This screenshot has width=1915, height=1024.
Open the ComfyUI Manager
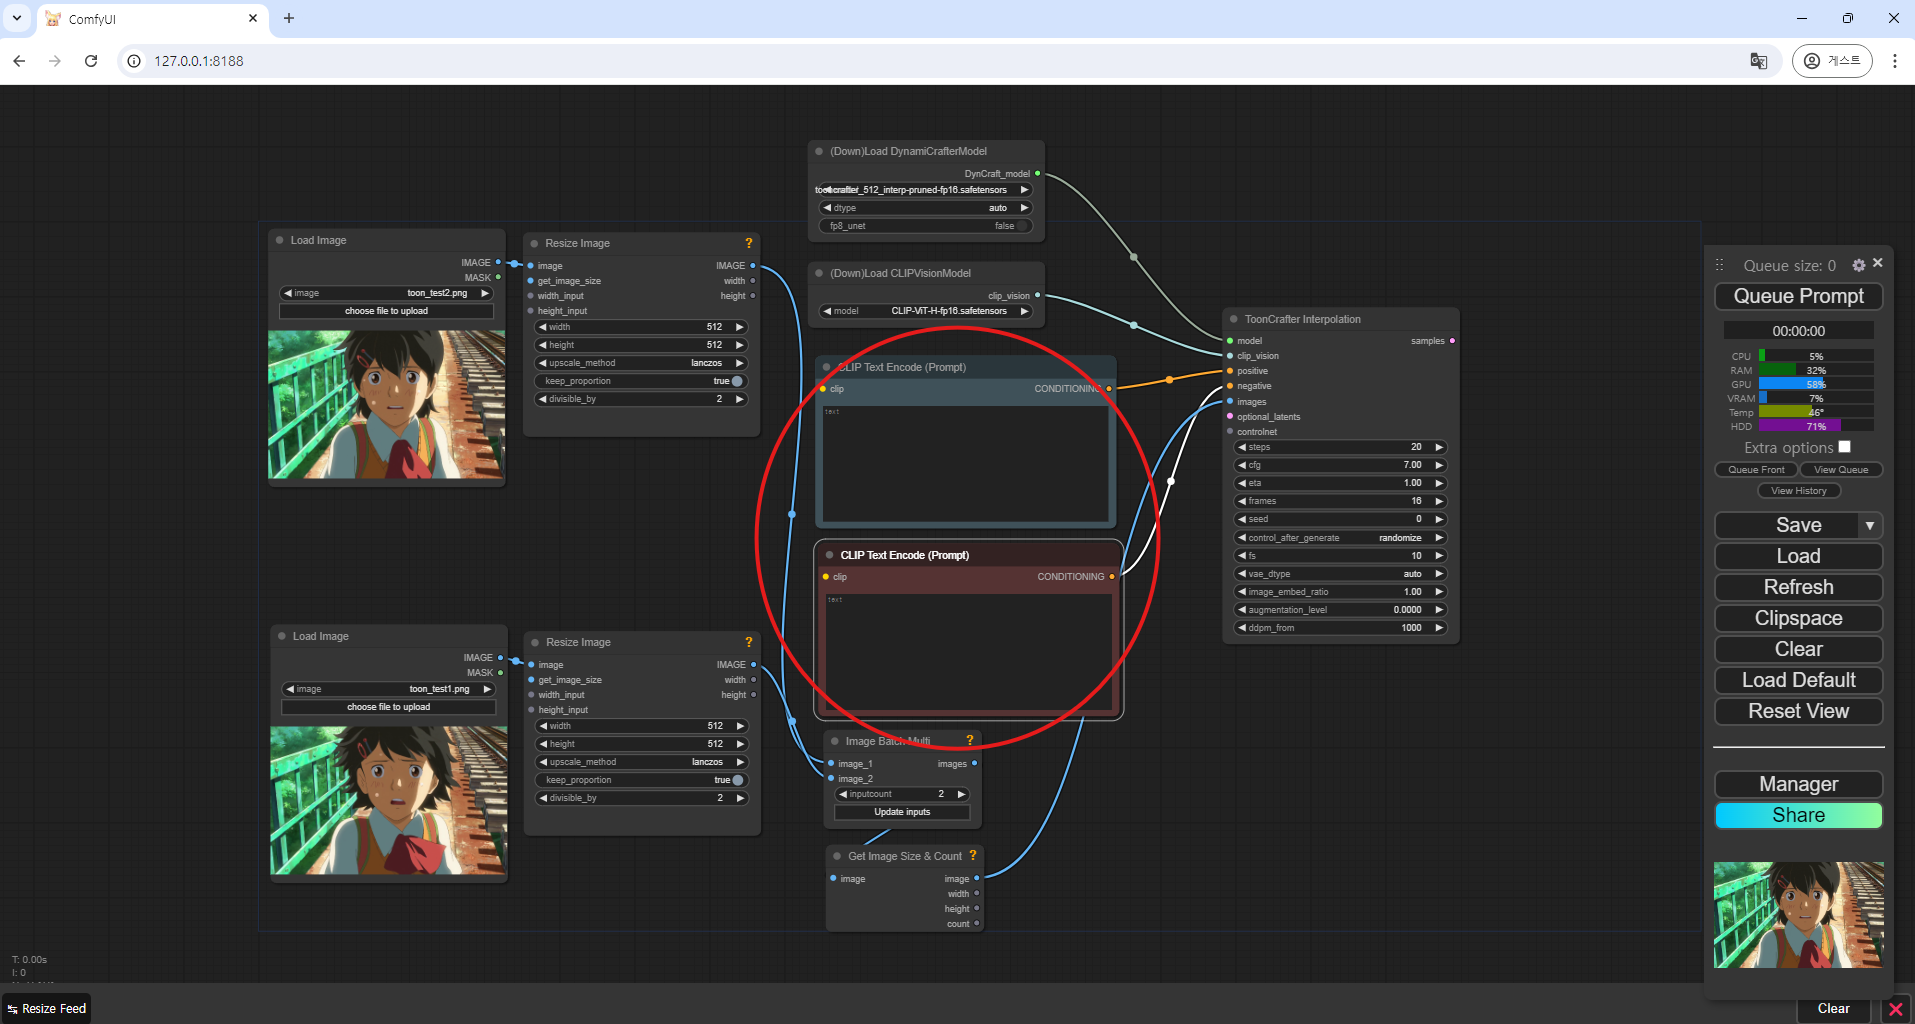[1798, 784]
